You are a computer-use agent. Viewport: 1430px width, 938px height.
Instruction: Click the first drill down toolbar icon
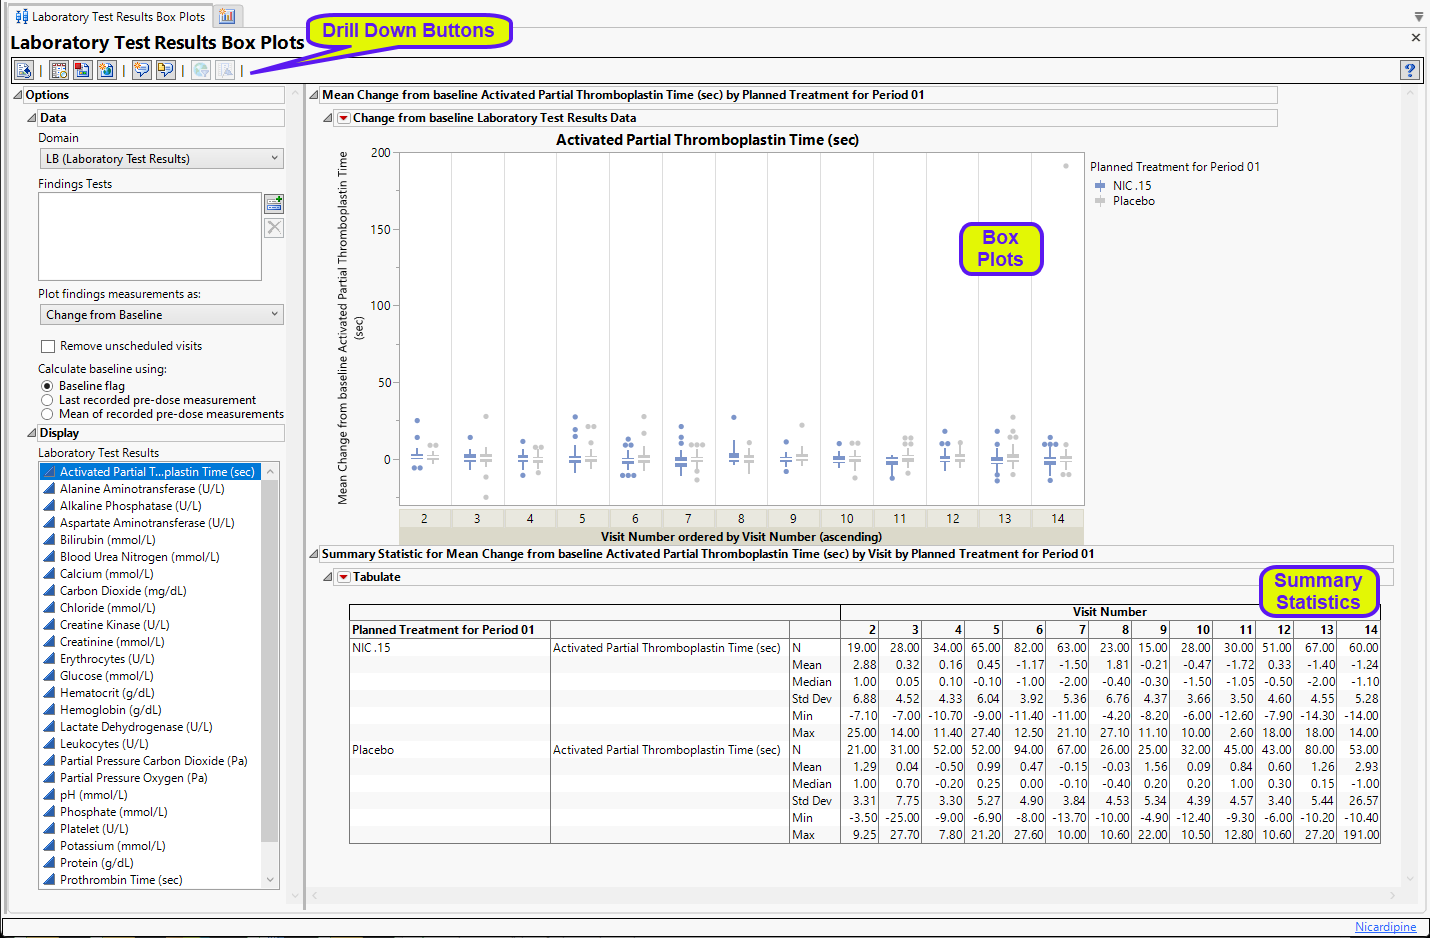(24, 70)
